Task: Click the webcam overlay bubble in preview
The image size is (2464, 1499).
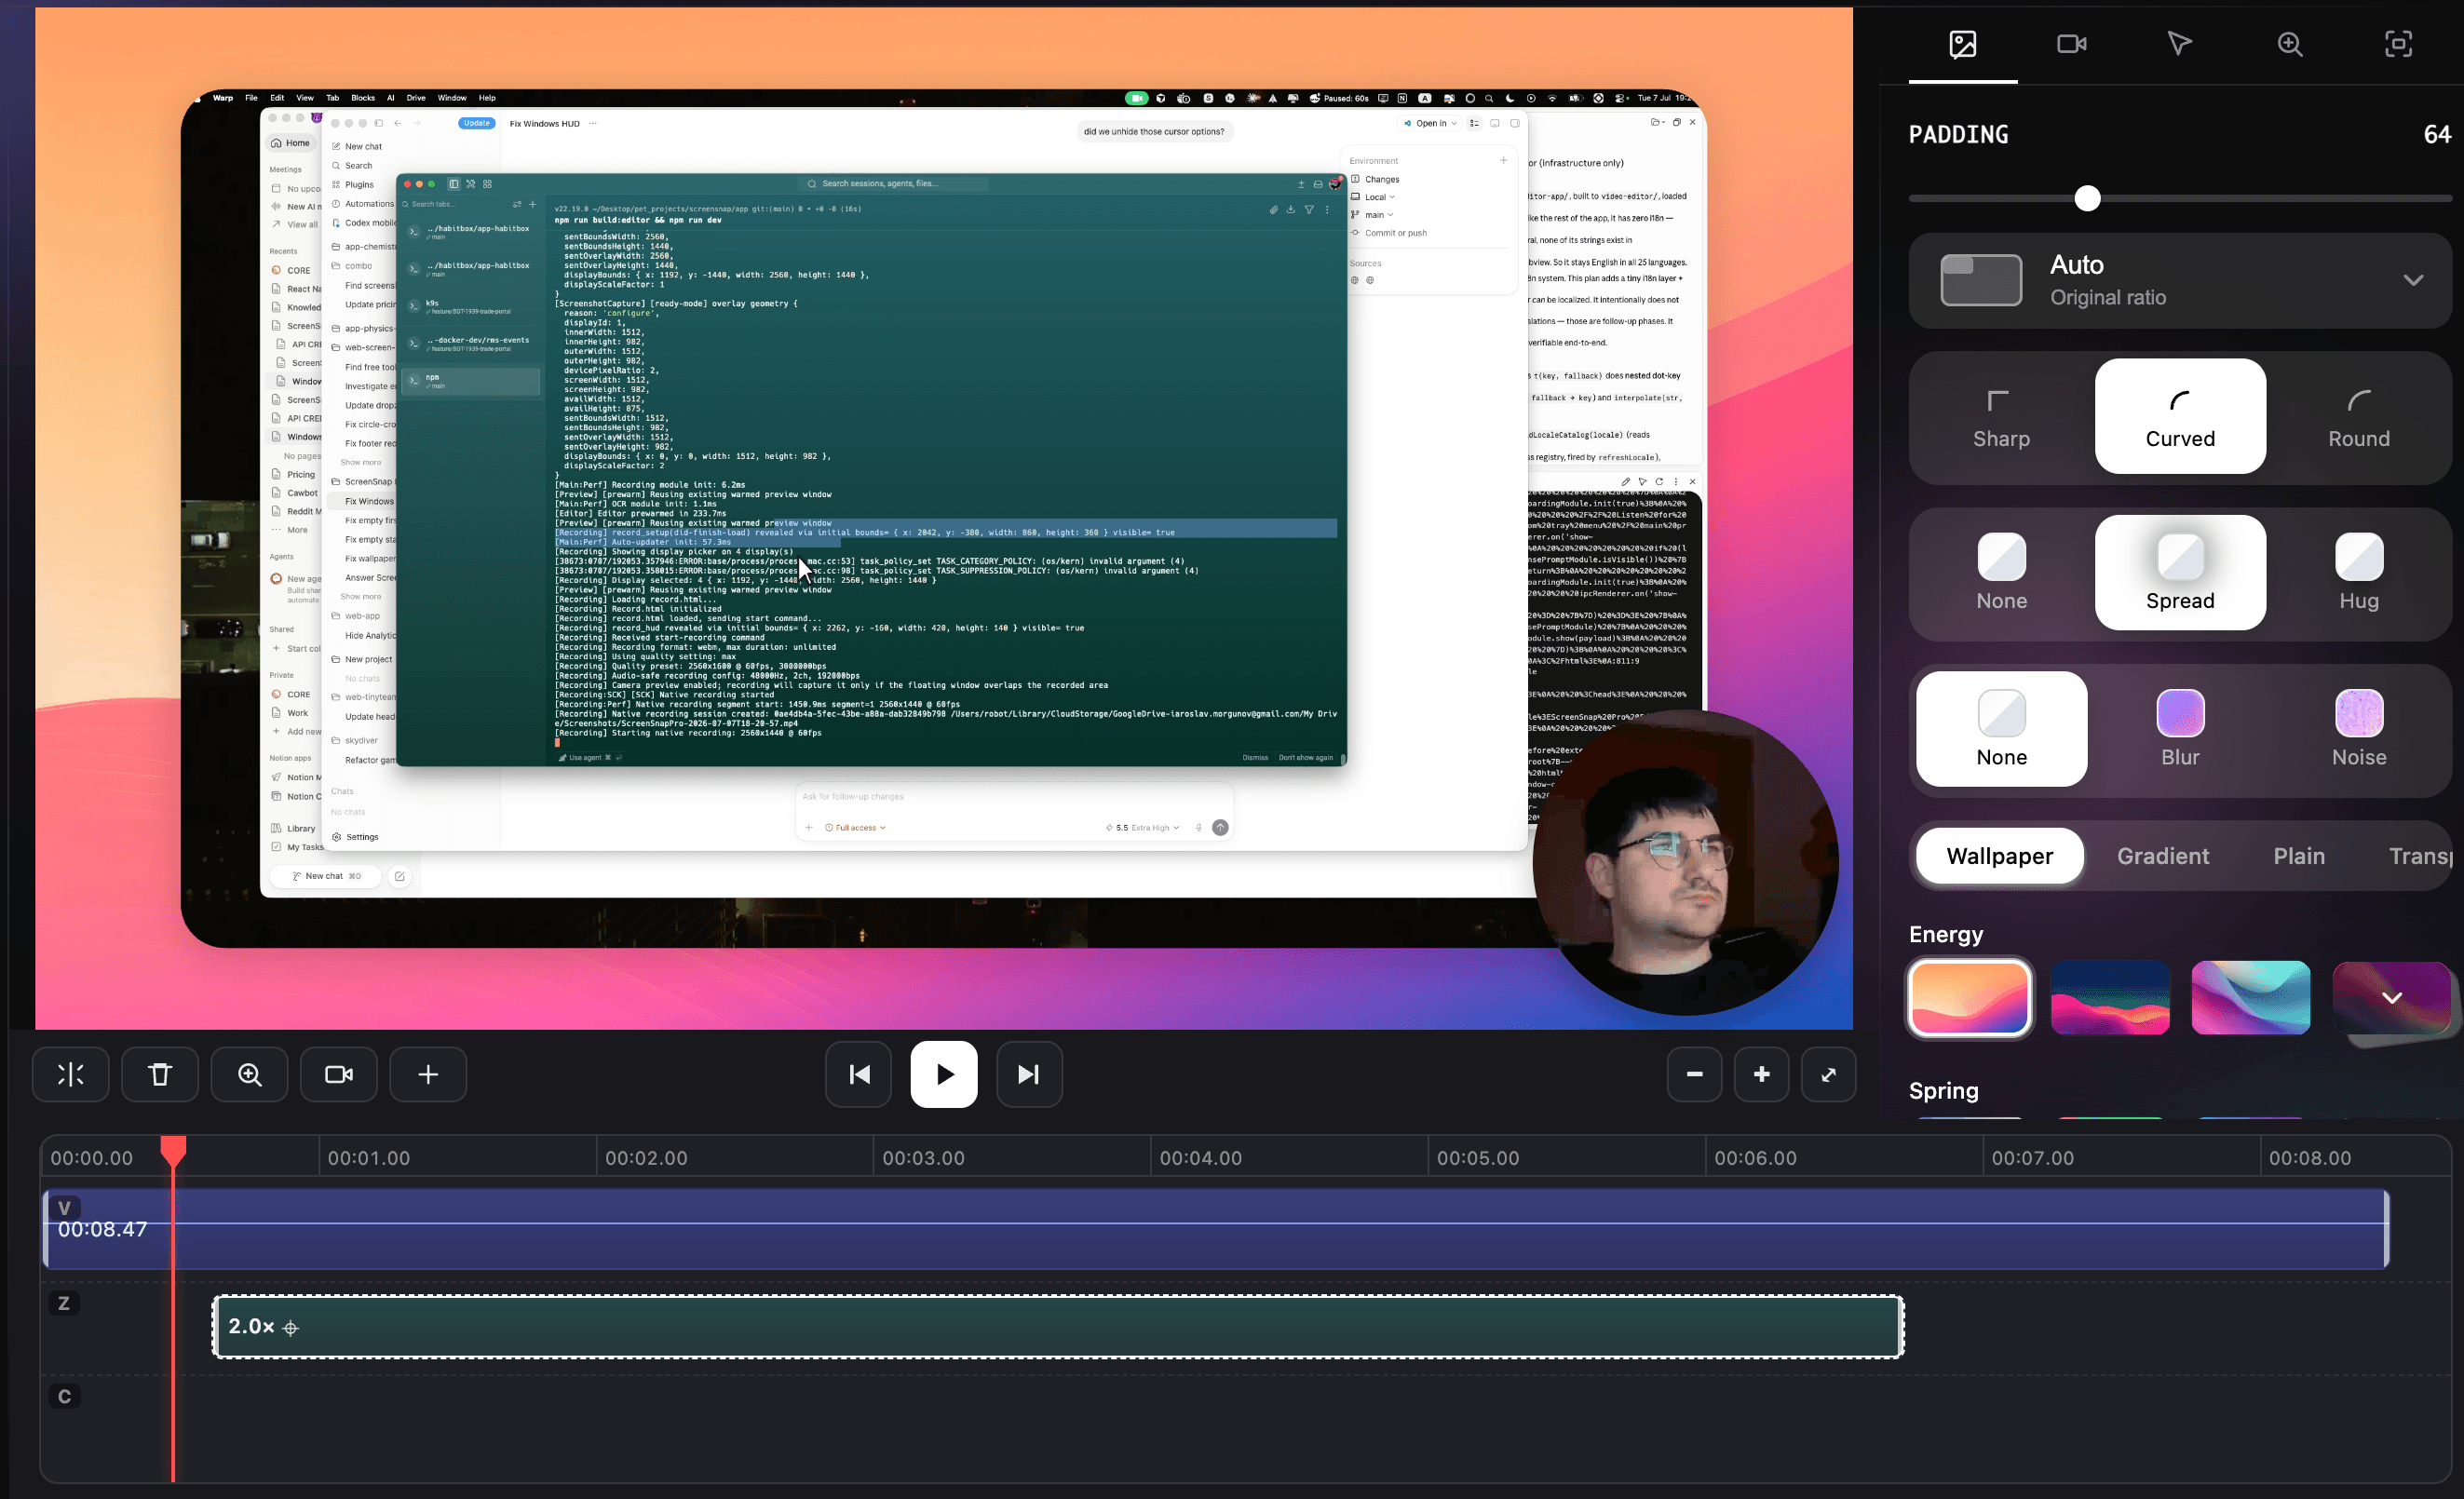Action: pyautogui.click(x=1685, y=863)
